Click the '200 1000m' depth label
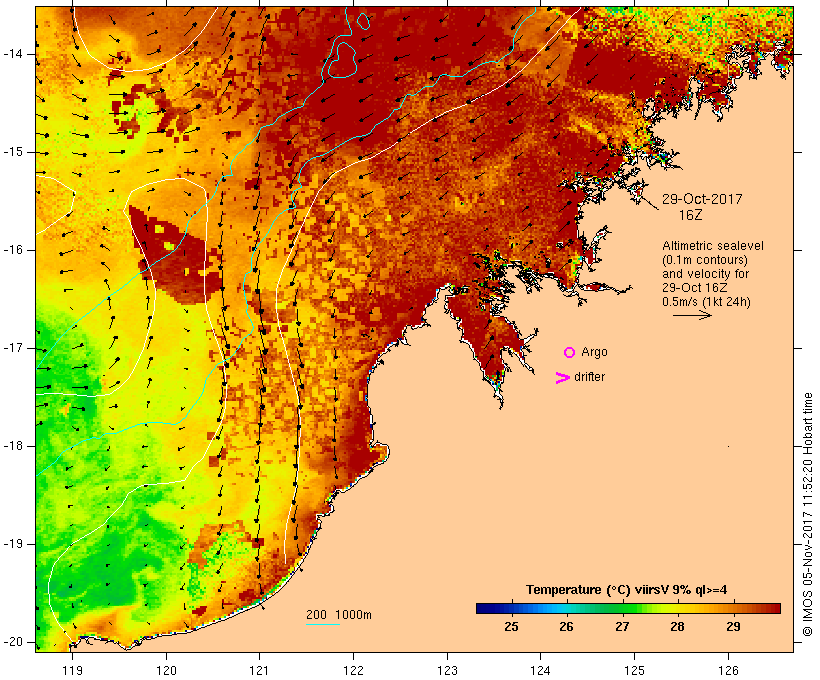This screenshot has width=820, height=680. tap(339, 615)
